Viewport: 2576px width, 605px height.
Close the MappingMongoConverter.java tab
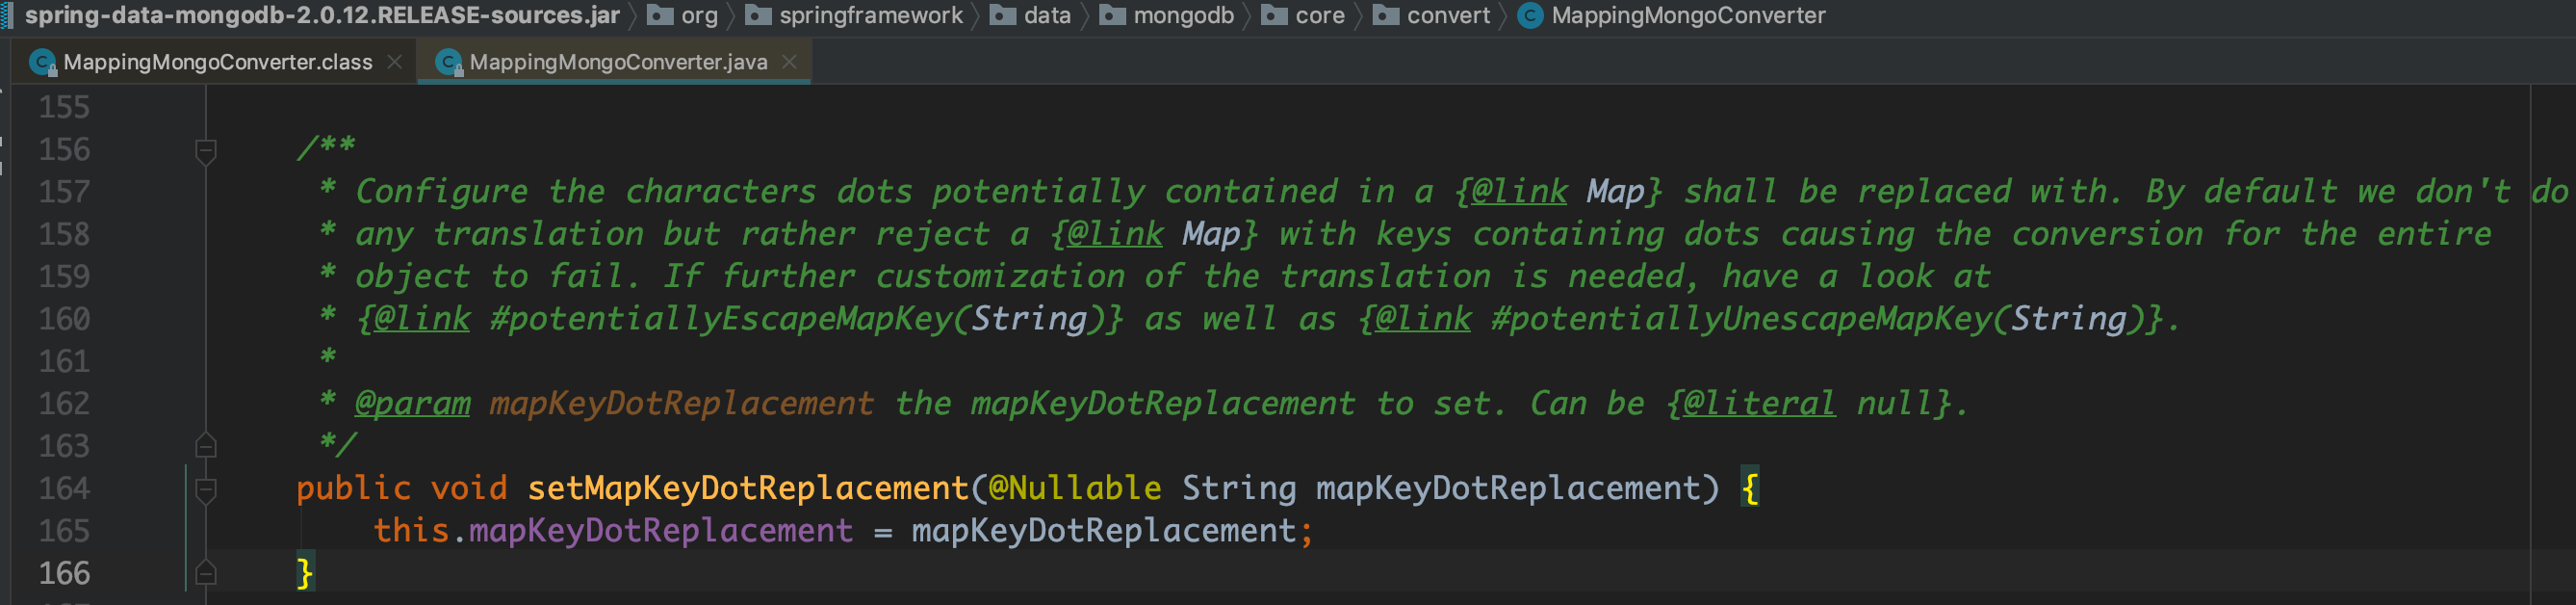(790, 62)
